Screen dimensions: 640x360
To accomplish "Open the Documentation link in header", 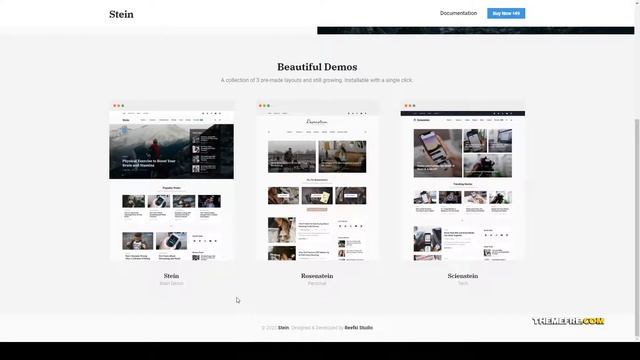I will pyautogui.click(x=458, y=13).
